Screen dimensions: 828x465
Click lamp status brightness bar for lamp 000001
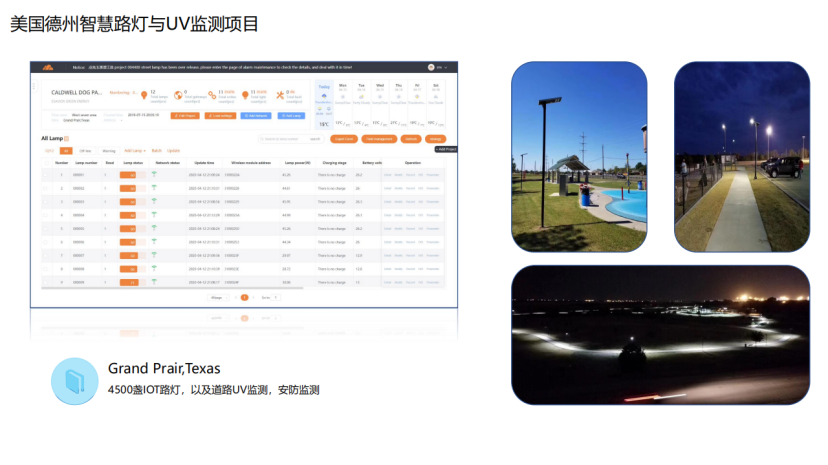coord(133,175)
